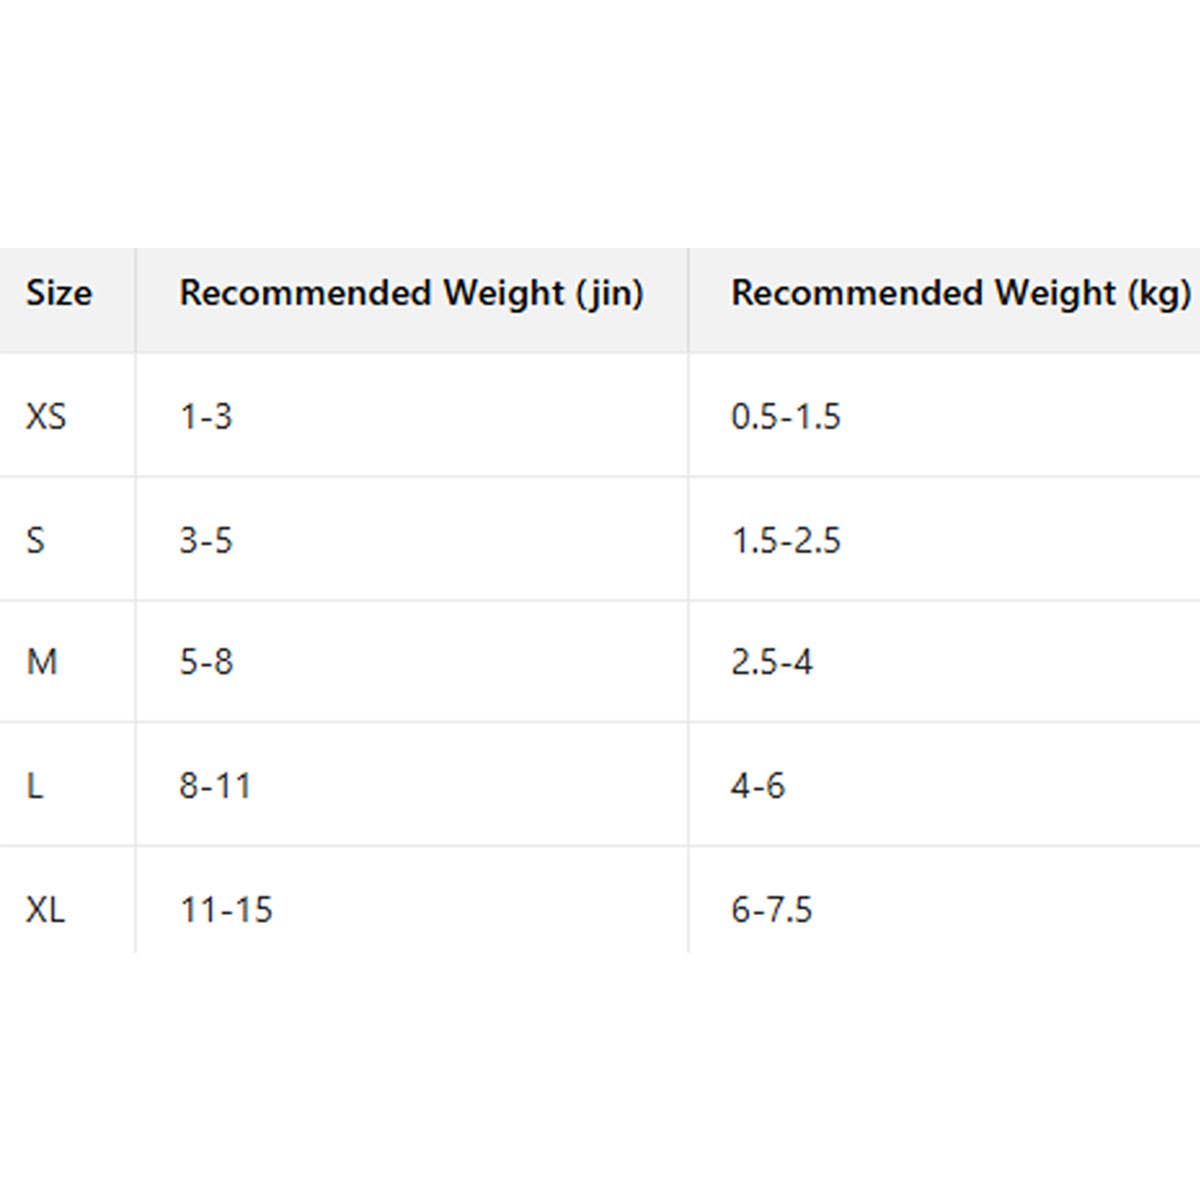Click the 1.5-2.5 kg weight cell
This screenshot has height=1200, width=1200.
[x=786, y=541]
